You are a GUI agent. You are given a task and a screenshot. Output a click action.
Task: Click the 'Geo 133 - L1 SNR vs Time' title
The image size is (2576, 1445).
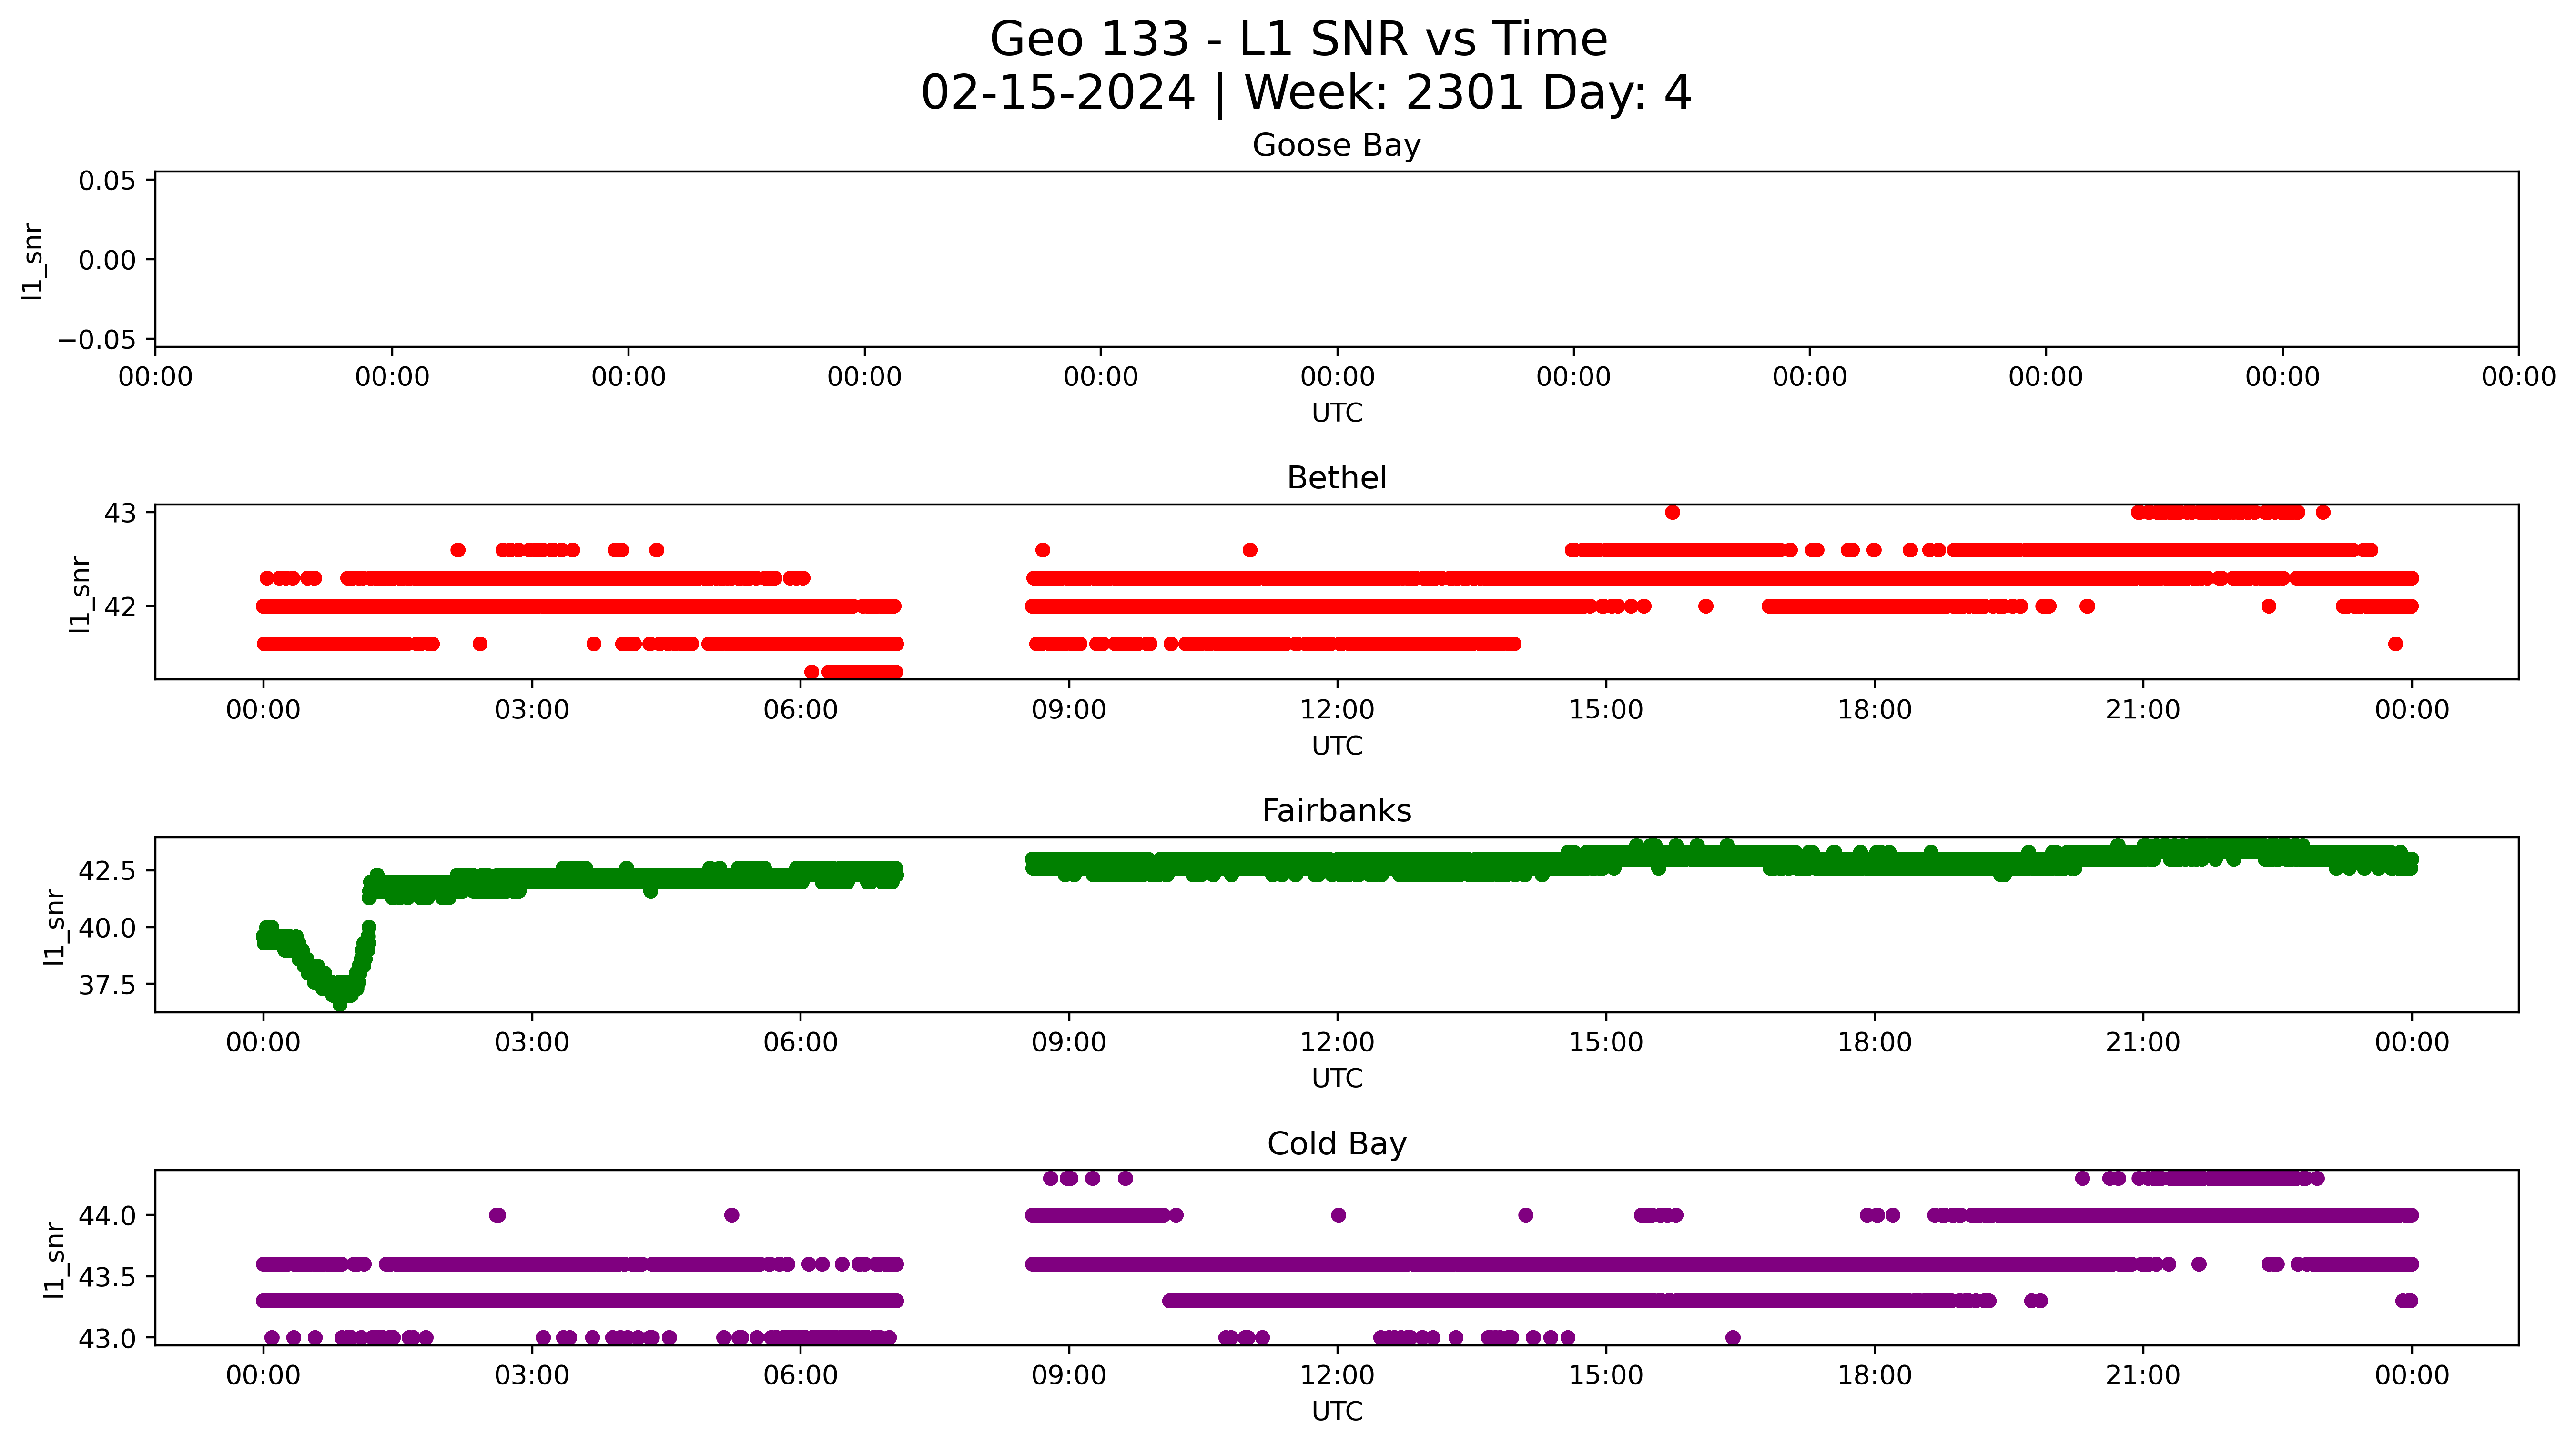tap(1298, 40)
